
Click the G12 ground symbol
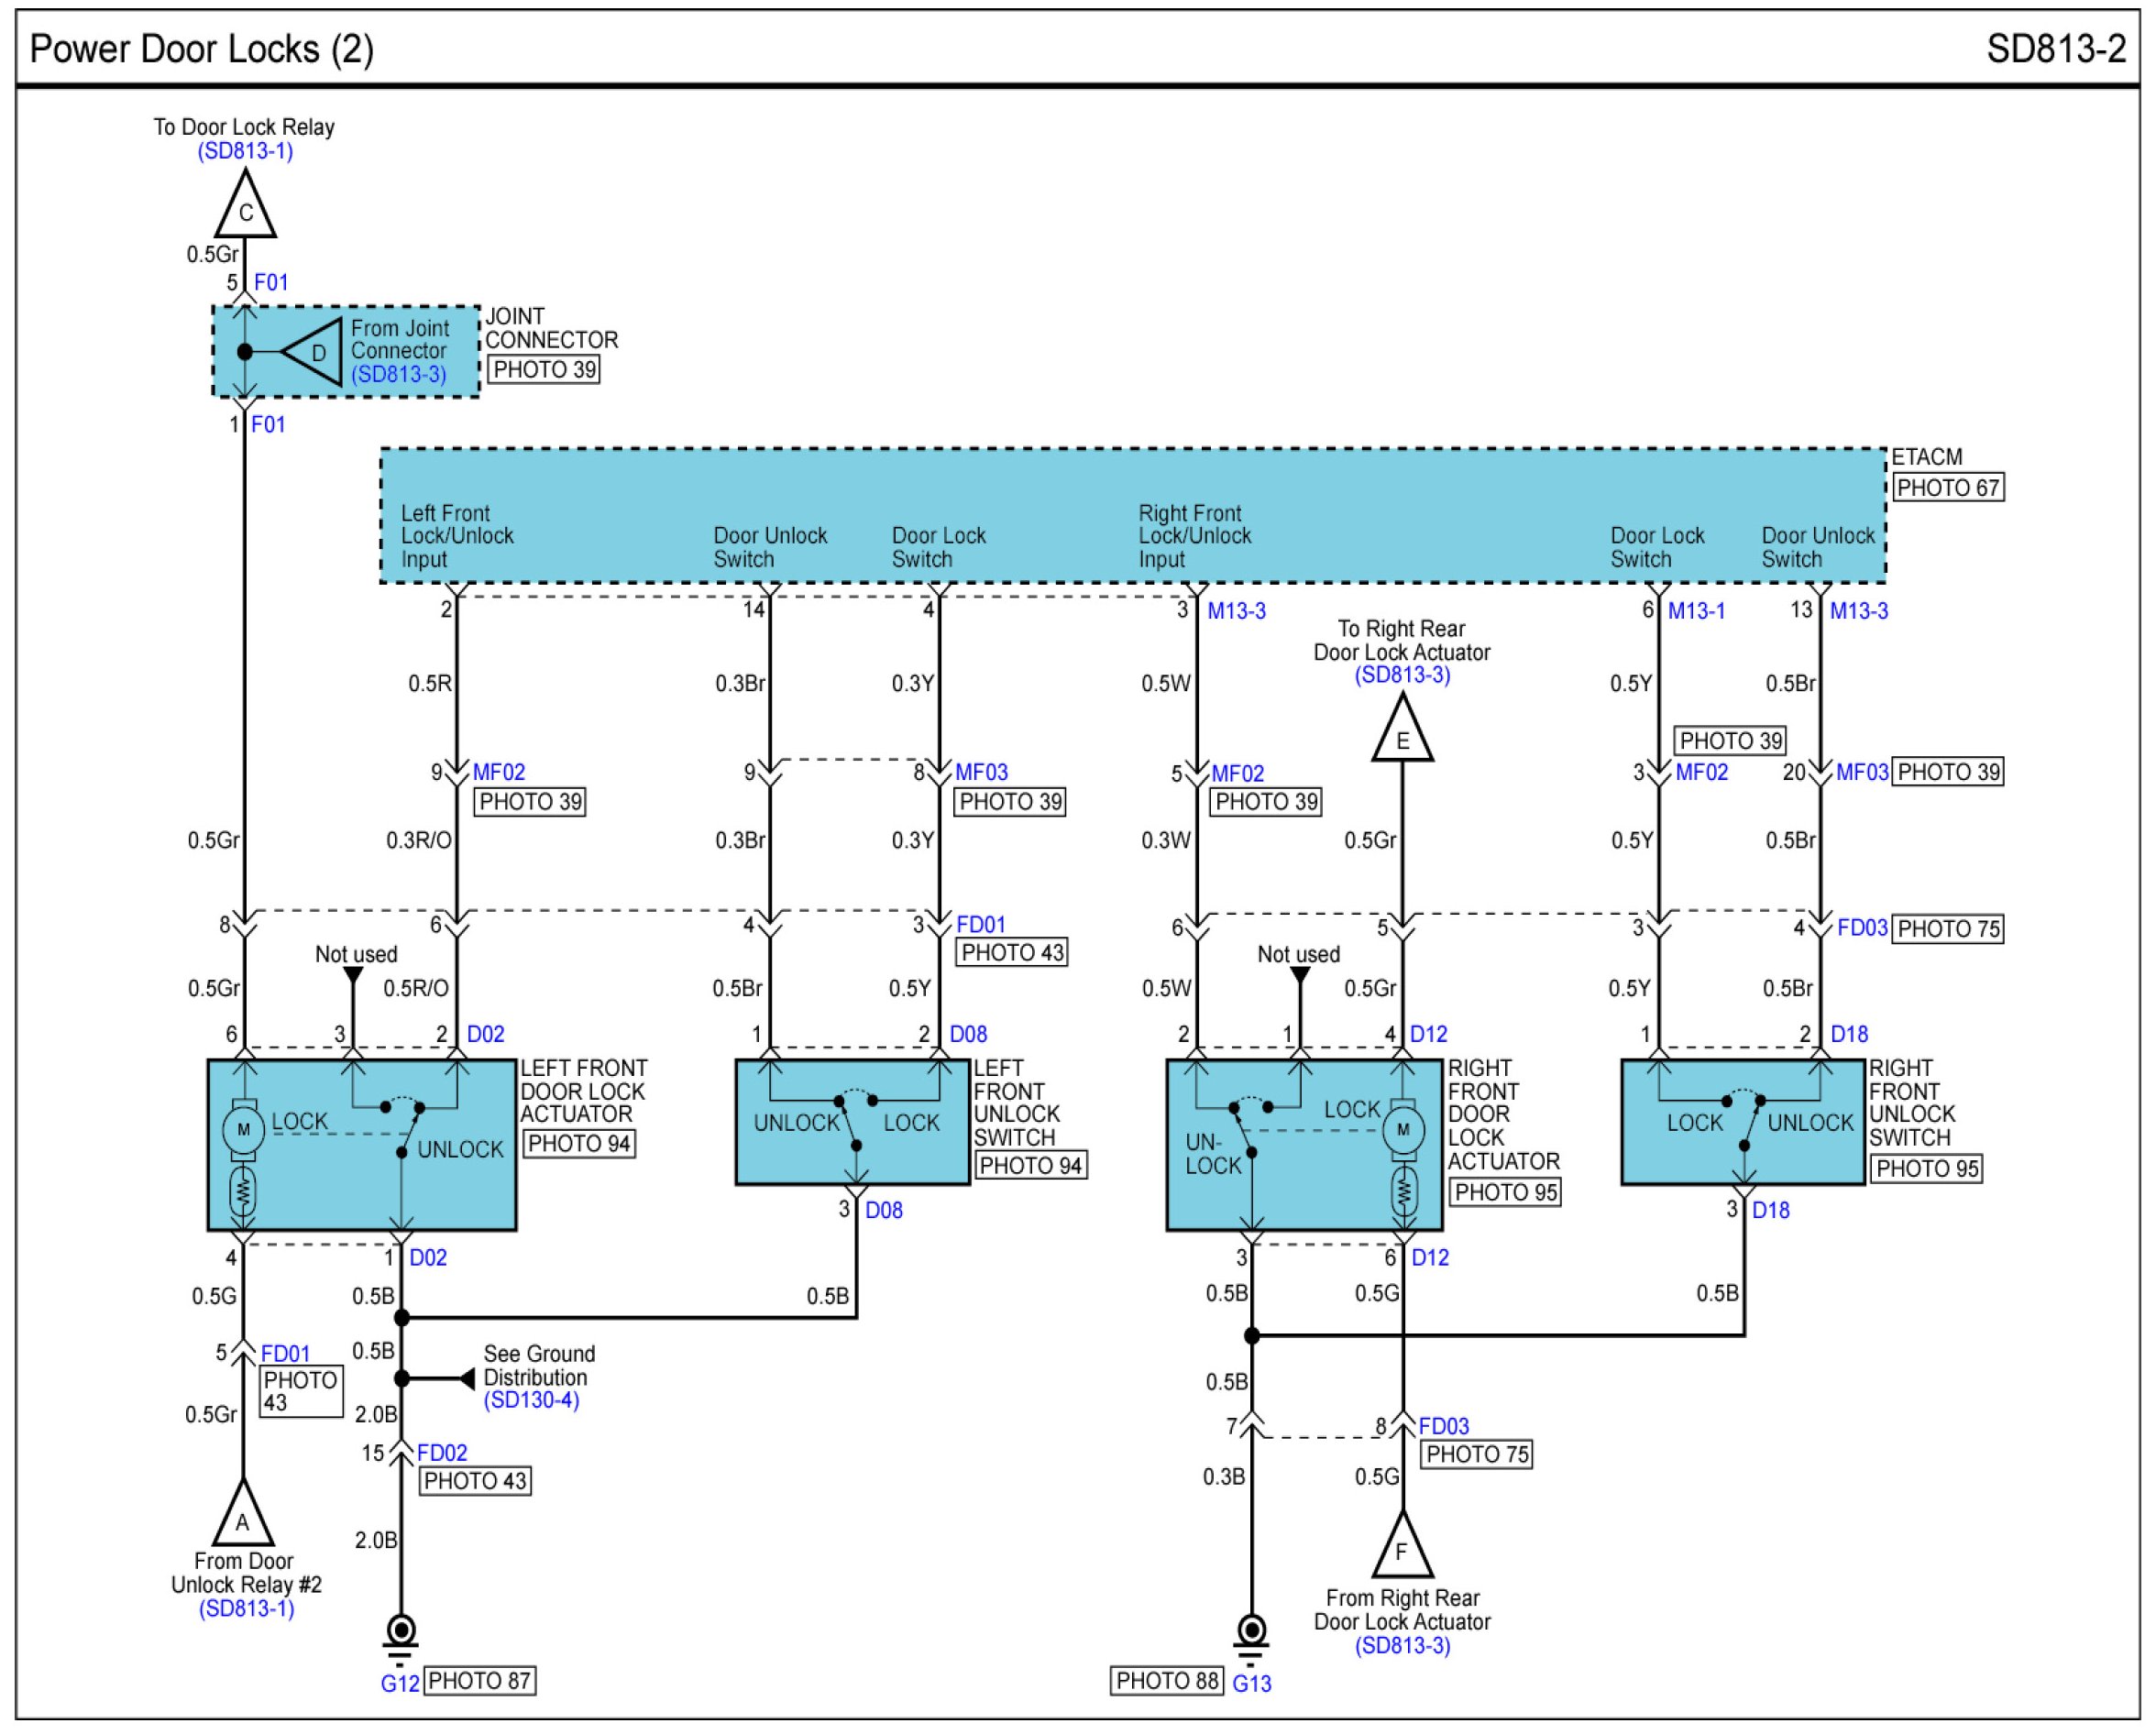[x=401, y=1633]
